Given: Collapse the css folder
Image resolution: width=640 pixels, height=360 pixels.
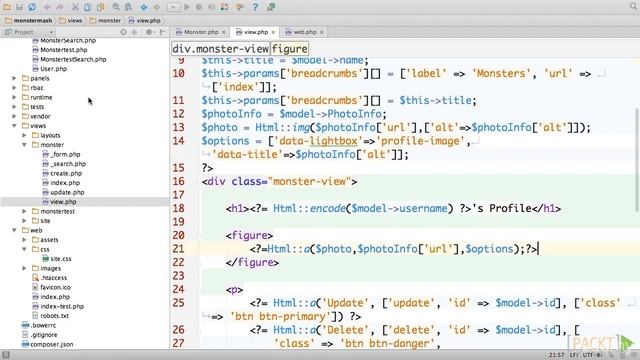Looking at the screenshot, I should point(24,249).
